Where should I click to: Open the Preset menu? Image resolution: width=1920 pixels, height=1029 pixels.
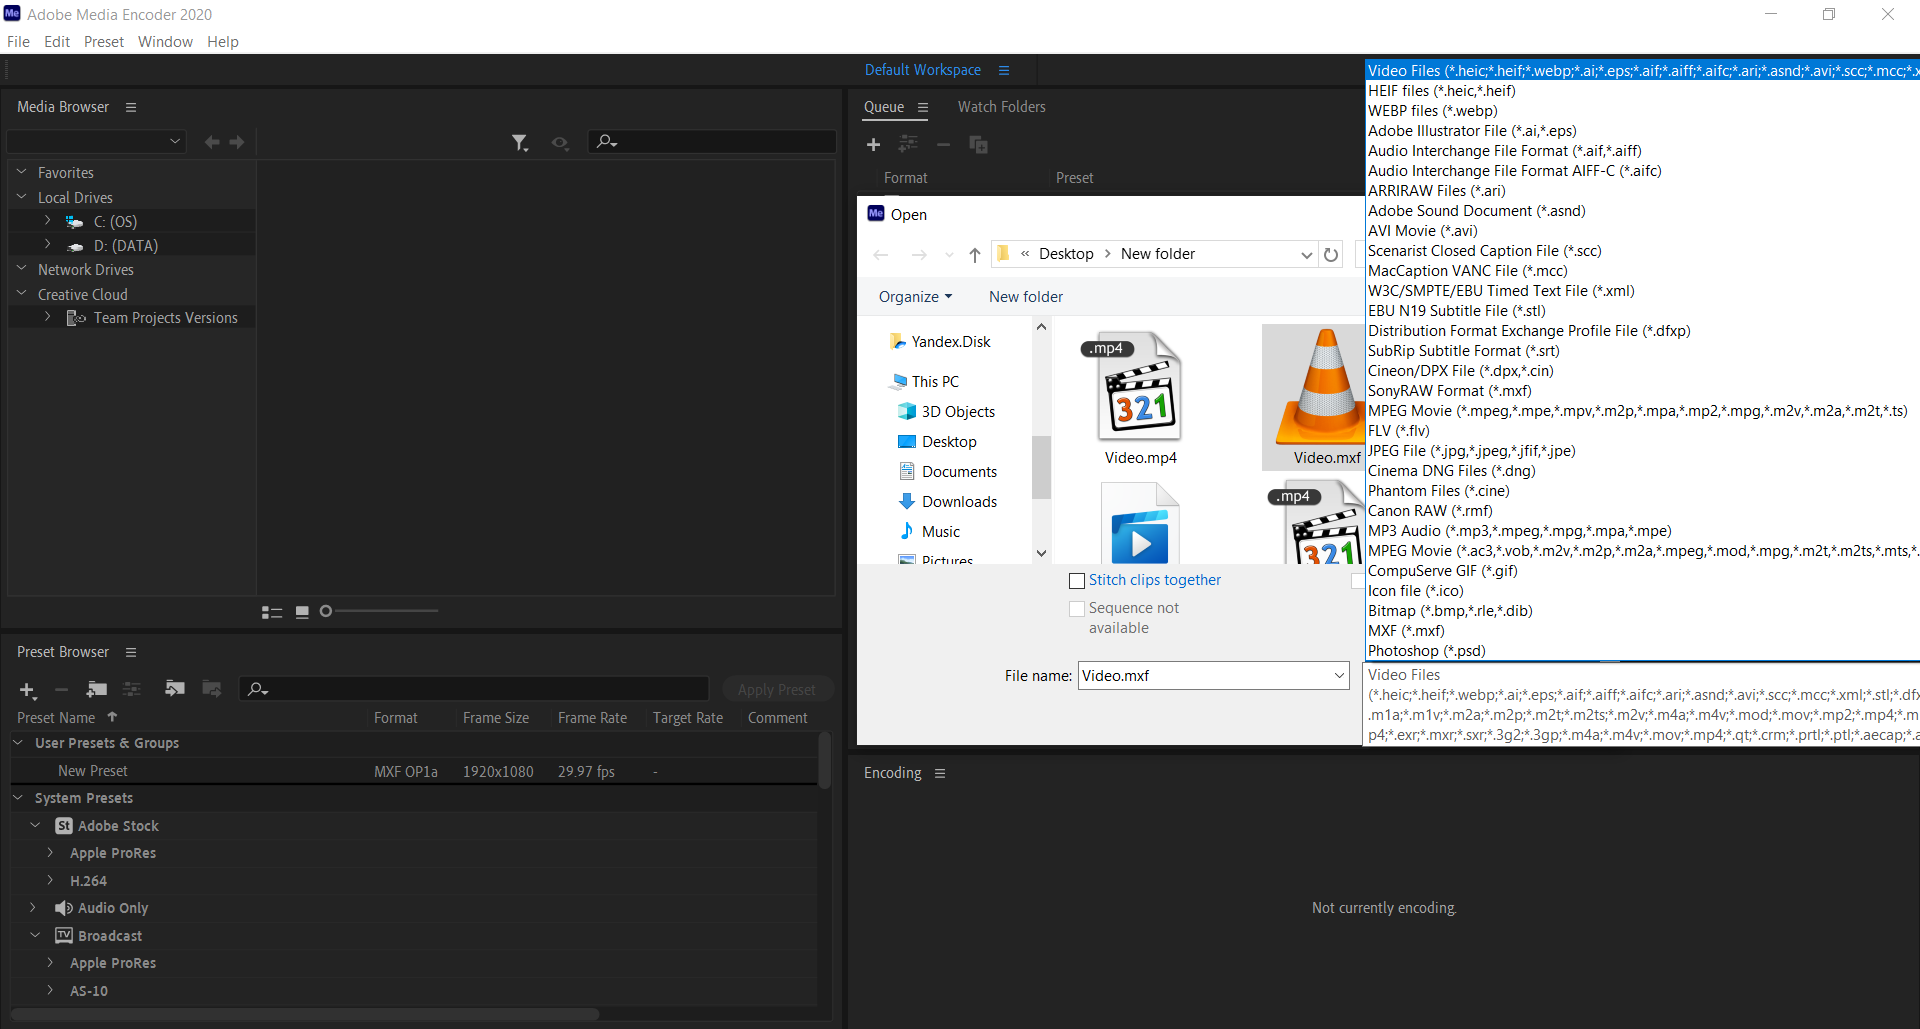pyautogui.click(x=103, y=42)
